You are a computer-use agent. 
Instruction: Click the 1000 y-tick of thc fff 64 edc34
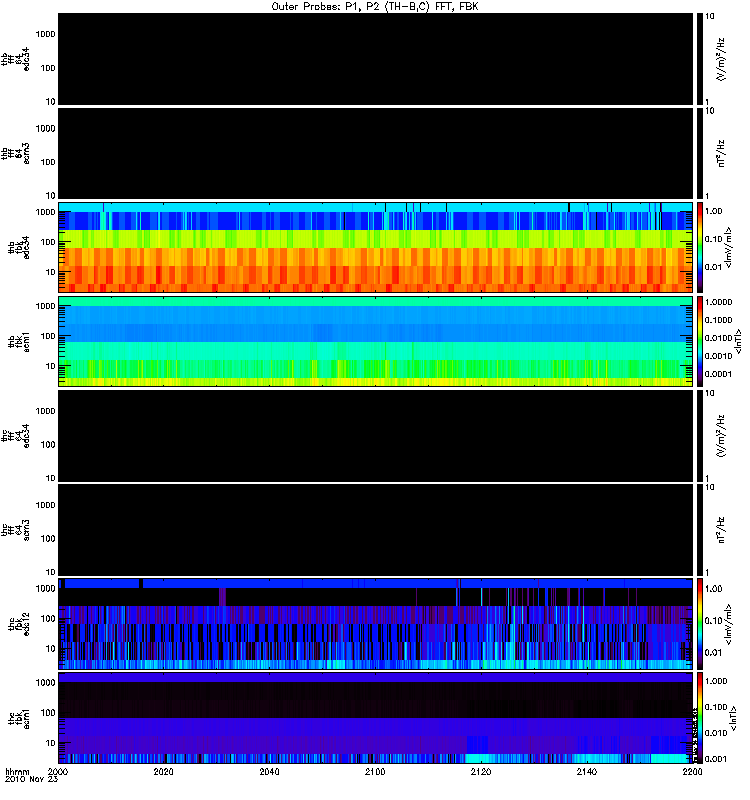point(45,411)
